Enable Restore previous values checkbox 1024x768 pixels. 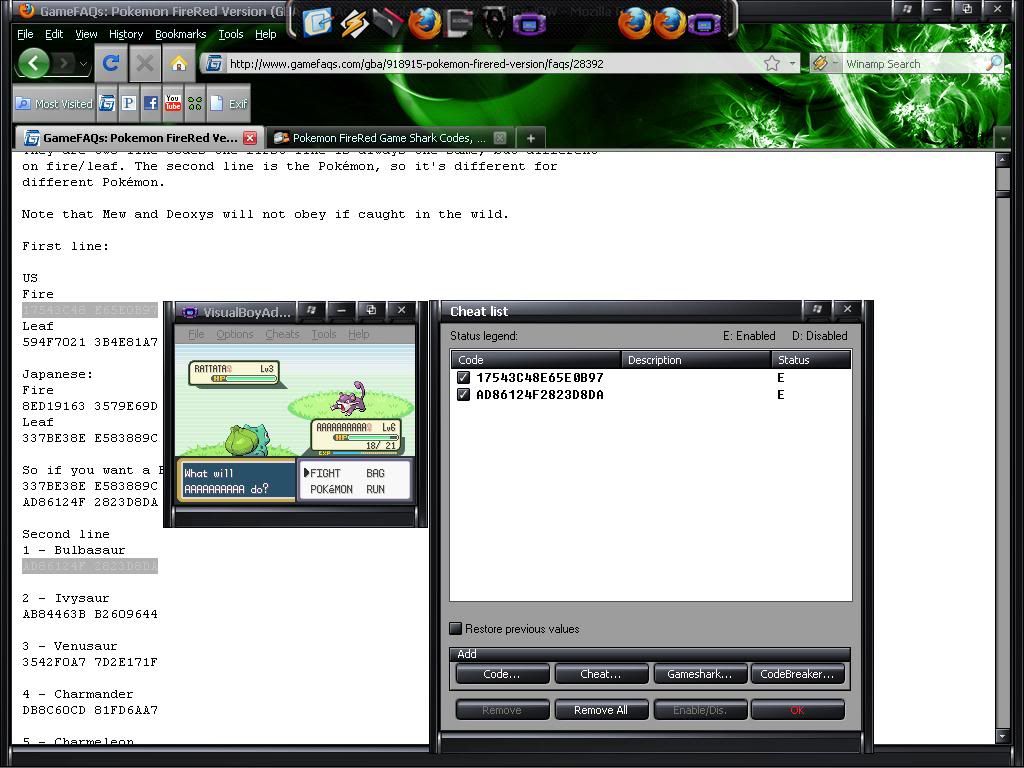click(456, 629)
